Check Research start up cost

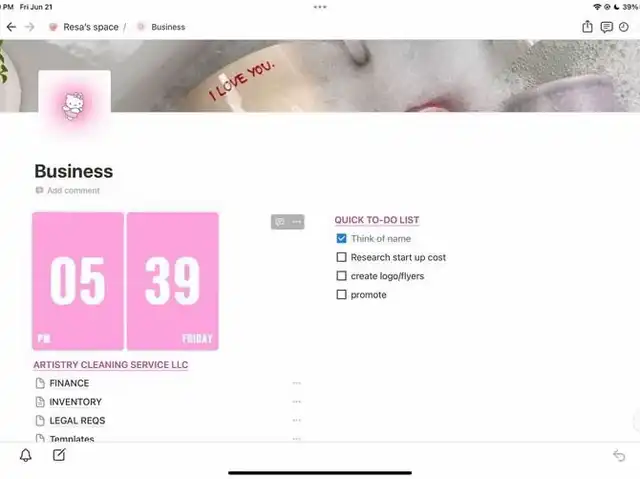[341, 257]
